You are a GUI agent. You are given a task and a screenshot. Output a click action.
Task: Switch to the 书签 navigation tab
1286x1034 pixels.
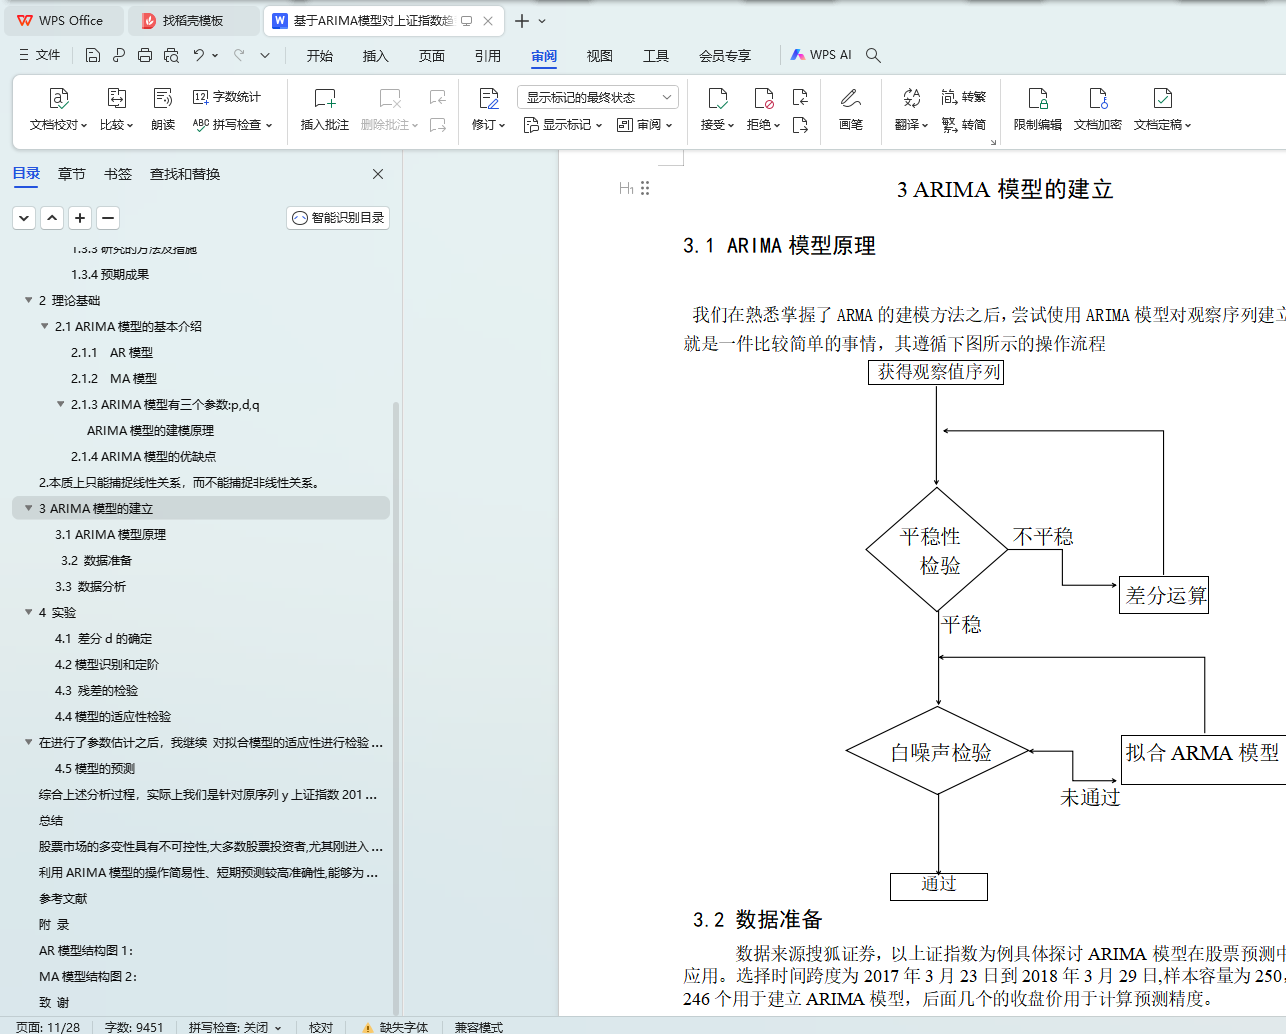tap(118, 174)
